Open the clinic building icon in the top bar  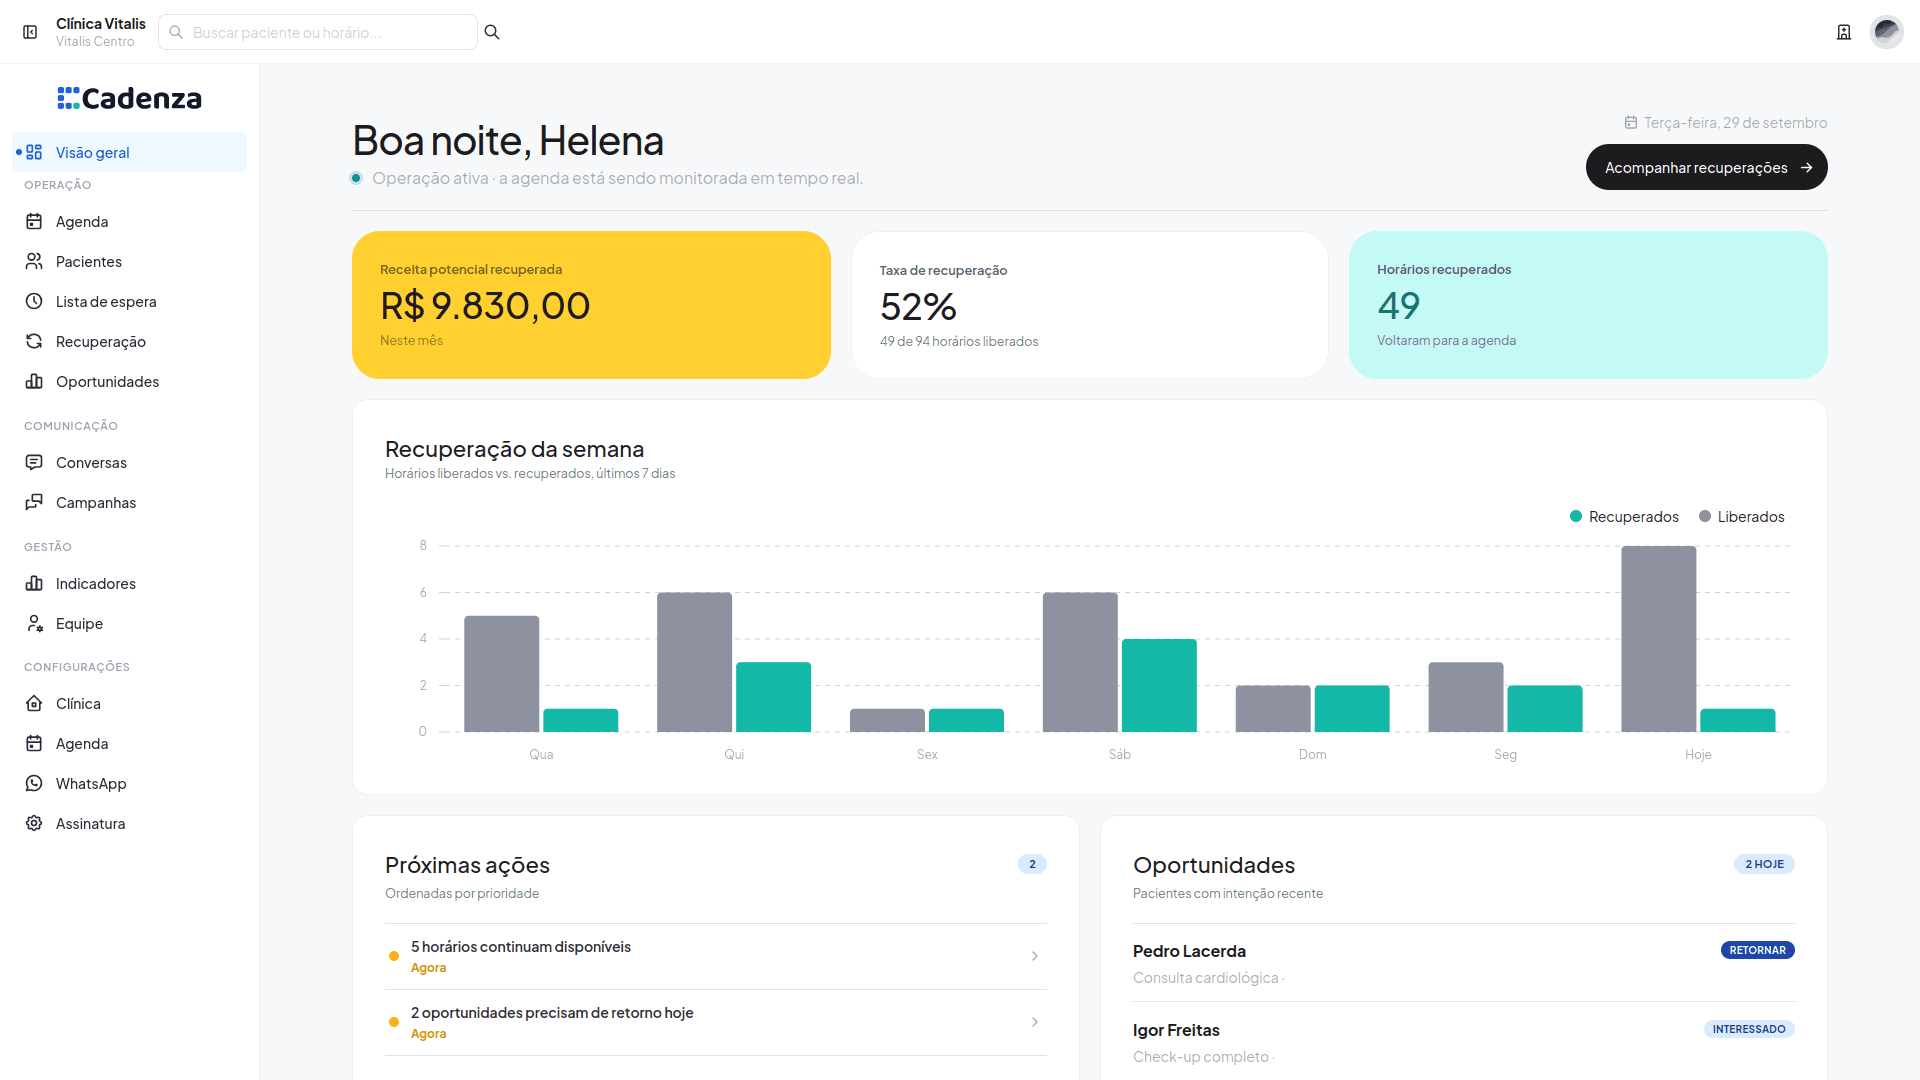pyautogui.click(x=1844, y=32)
